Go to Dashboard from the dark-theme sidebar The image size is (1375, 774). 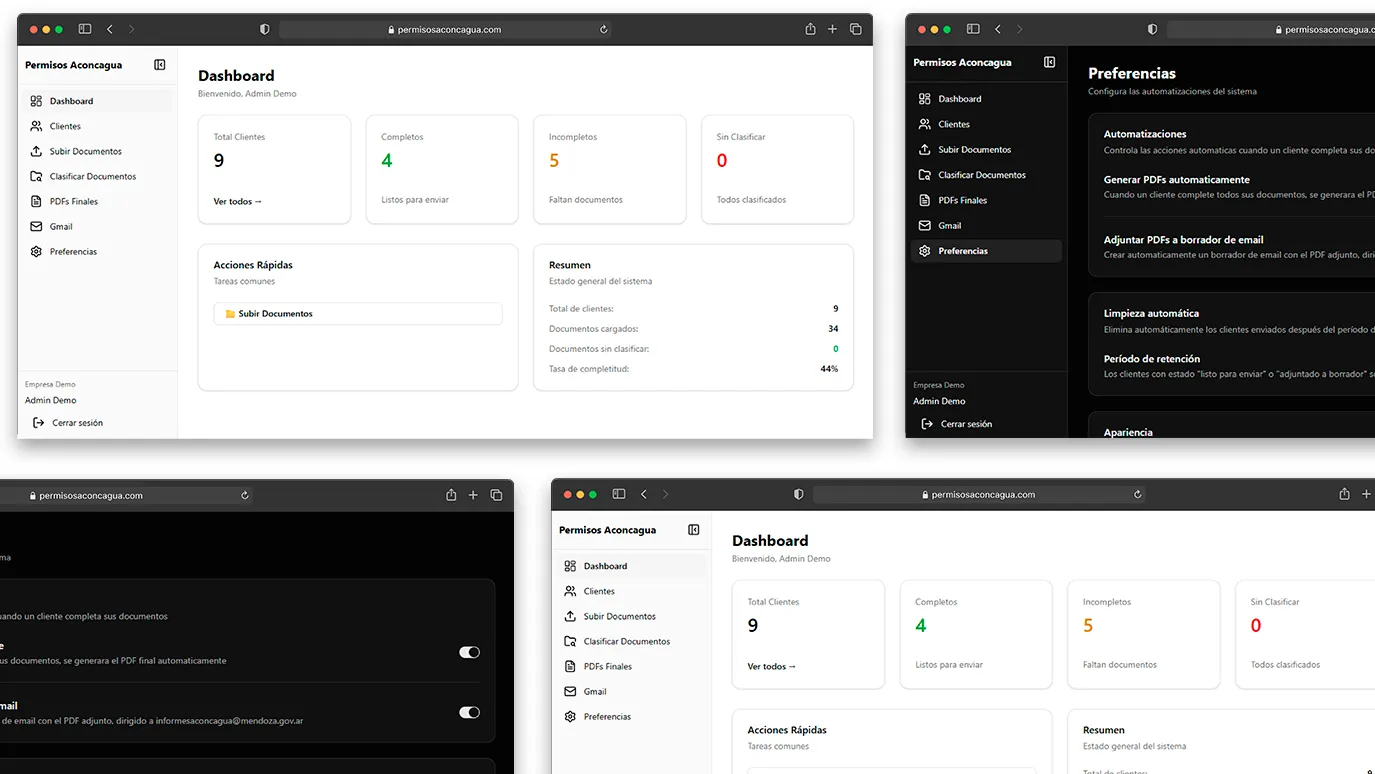(959, 99)
